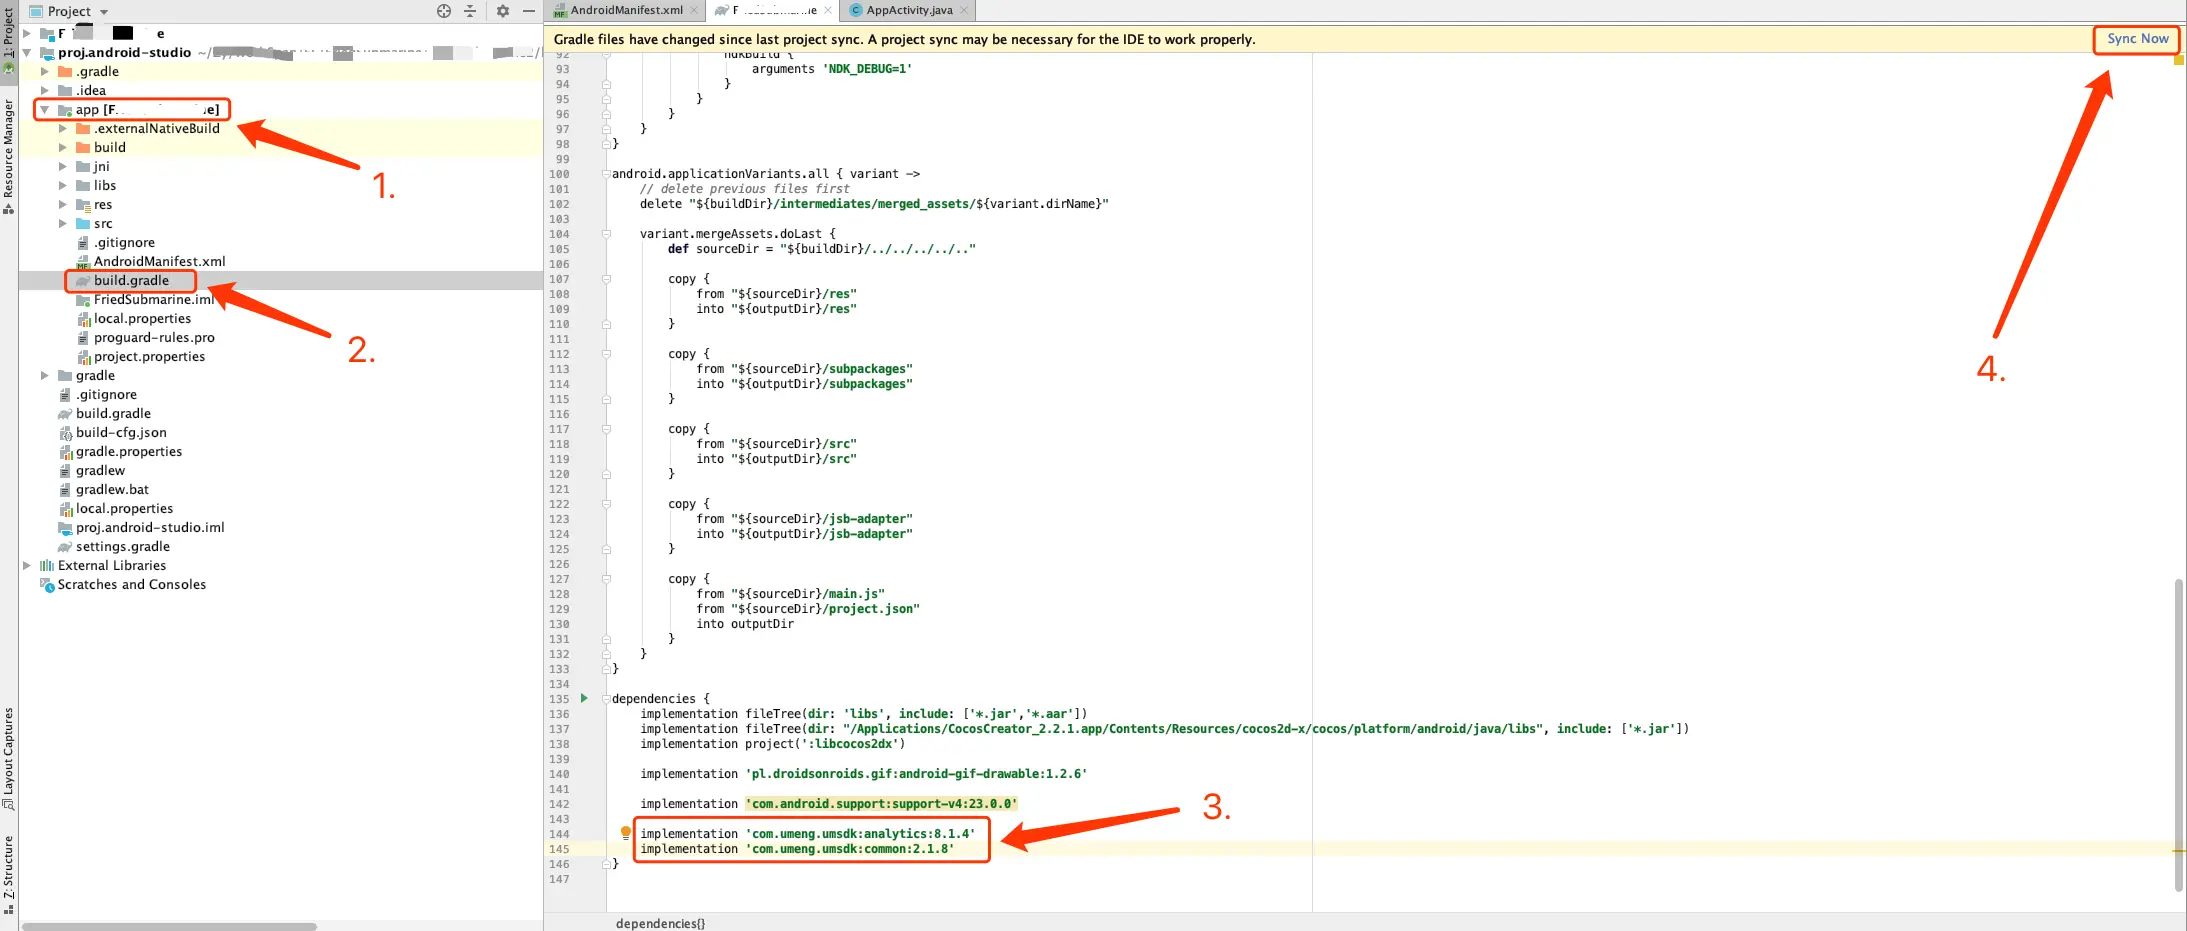2187x931 pixels.
Task: Expand the .idea folder
Action: [45, 90]
